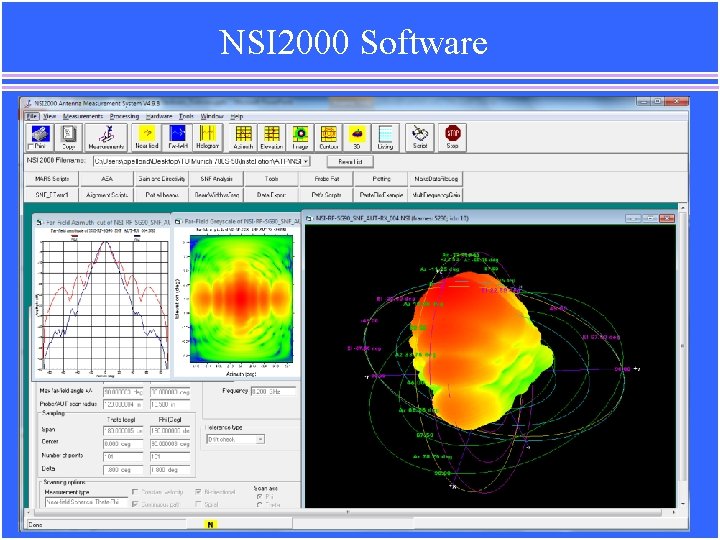Select the Phi scan axis radio button
This screenshot has height=540, width=720.
pyautogui.click(x=260, y=497)
